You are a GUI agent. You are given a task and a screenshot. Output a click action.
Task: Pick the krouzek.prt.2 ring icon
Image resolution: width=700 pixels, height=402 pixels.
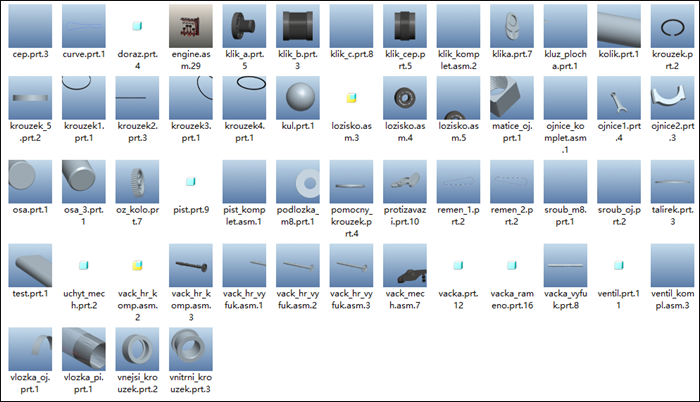672,26
